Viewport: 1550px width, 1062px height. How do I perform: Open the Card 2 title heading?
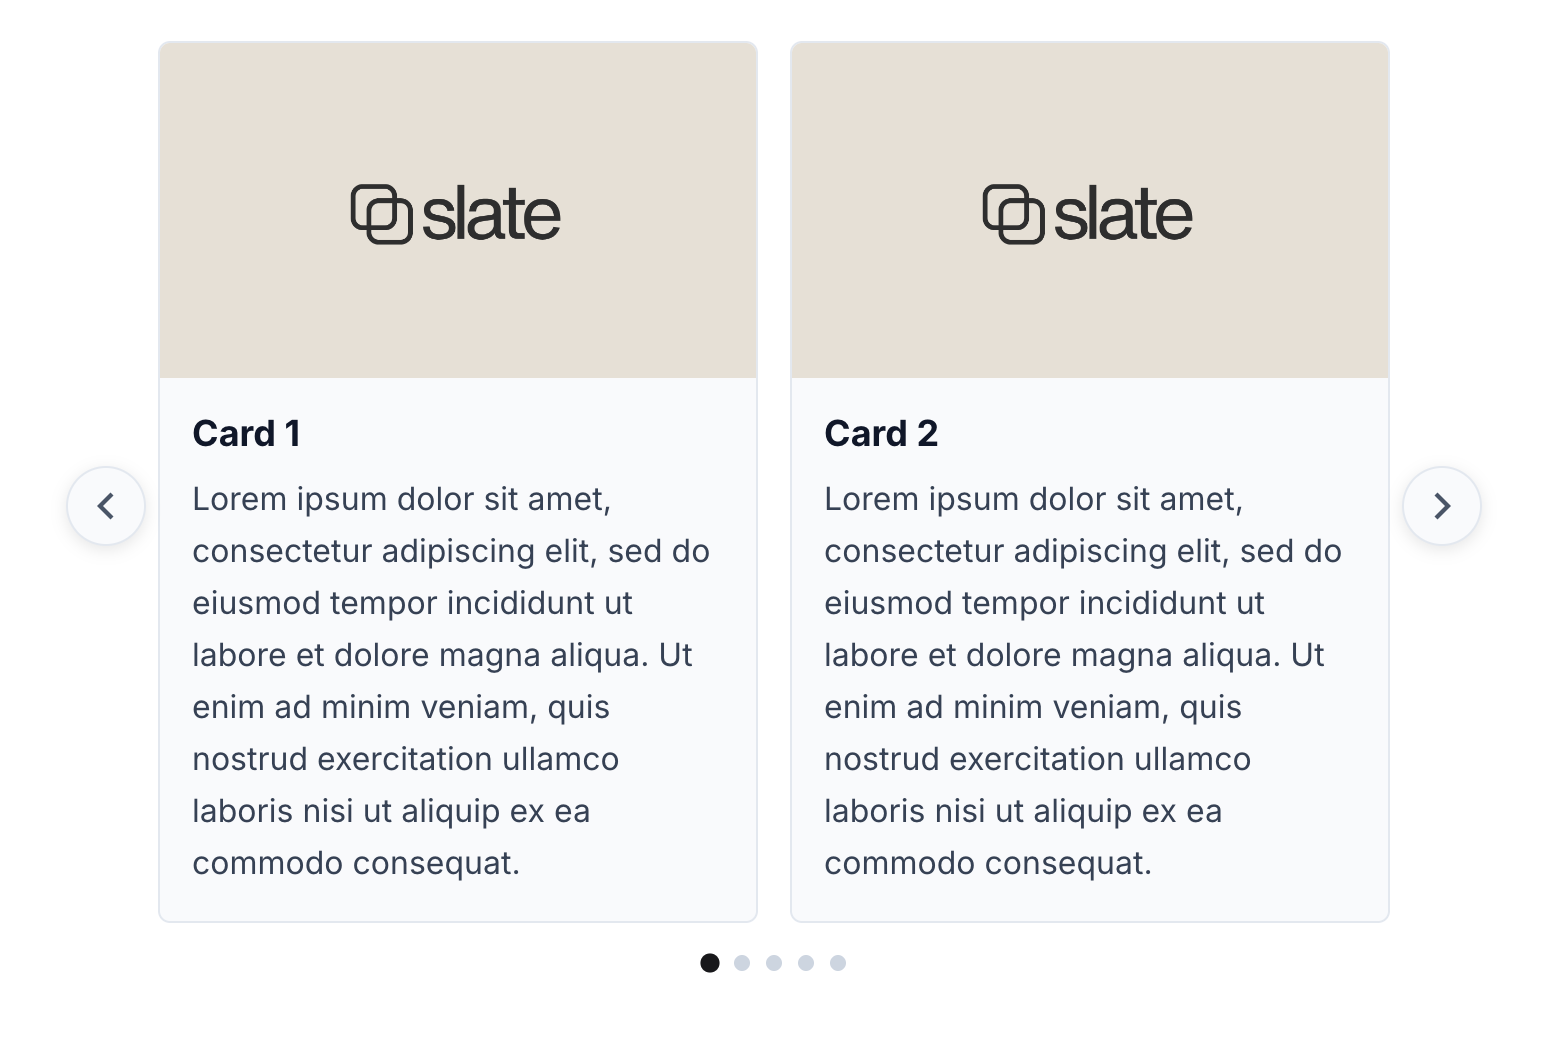(881, 434)
